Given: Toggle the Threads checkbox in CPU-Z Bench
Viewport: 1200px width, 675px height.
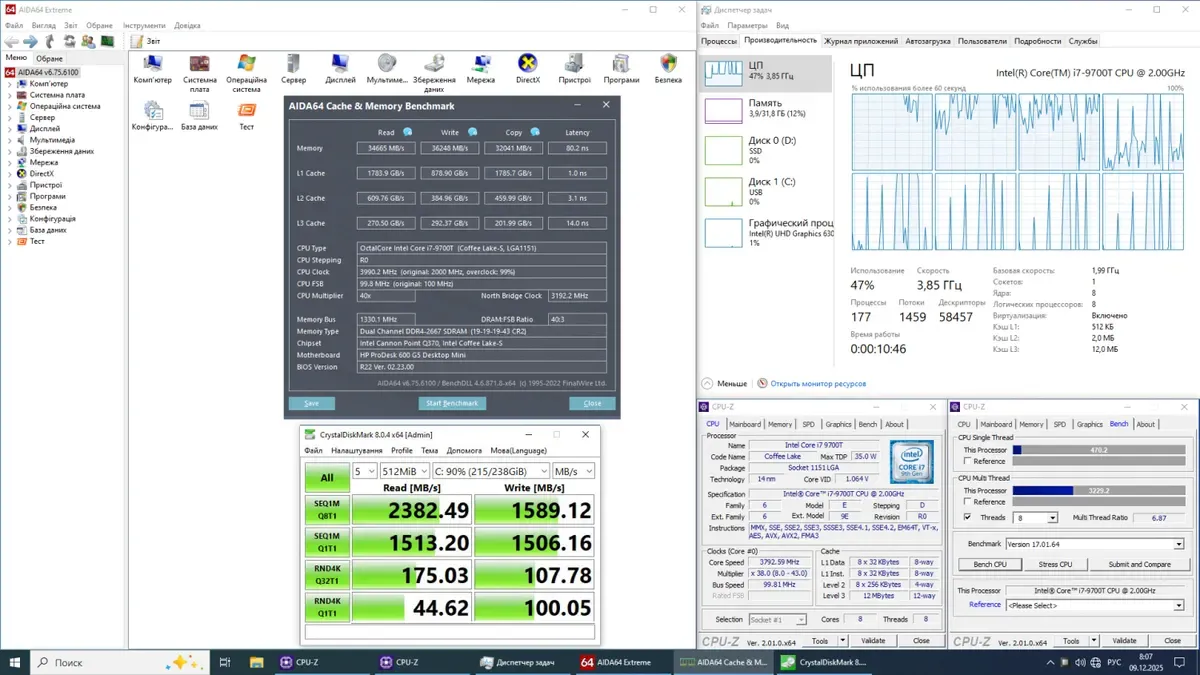Looking at the screenshot, I should (966, 518).
